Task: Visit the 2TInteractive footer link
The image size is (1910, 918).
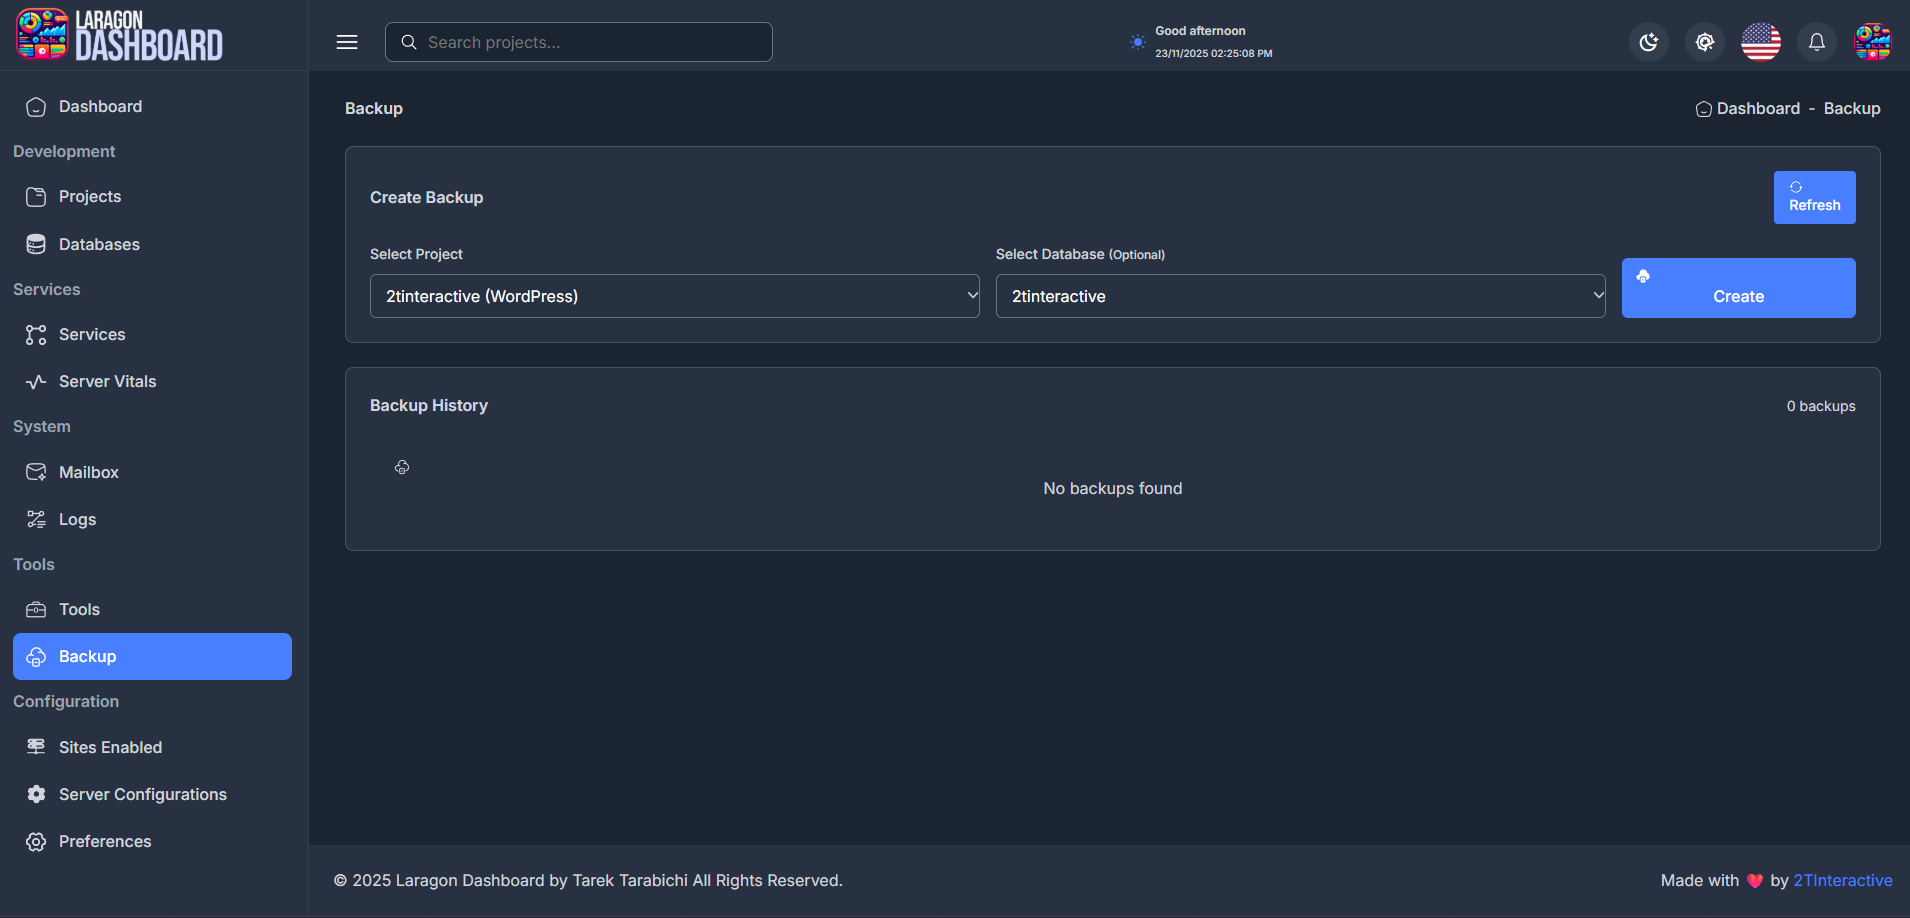Action: (x=1841, y=880)
